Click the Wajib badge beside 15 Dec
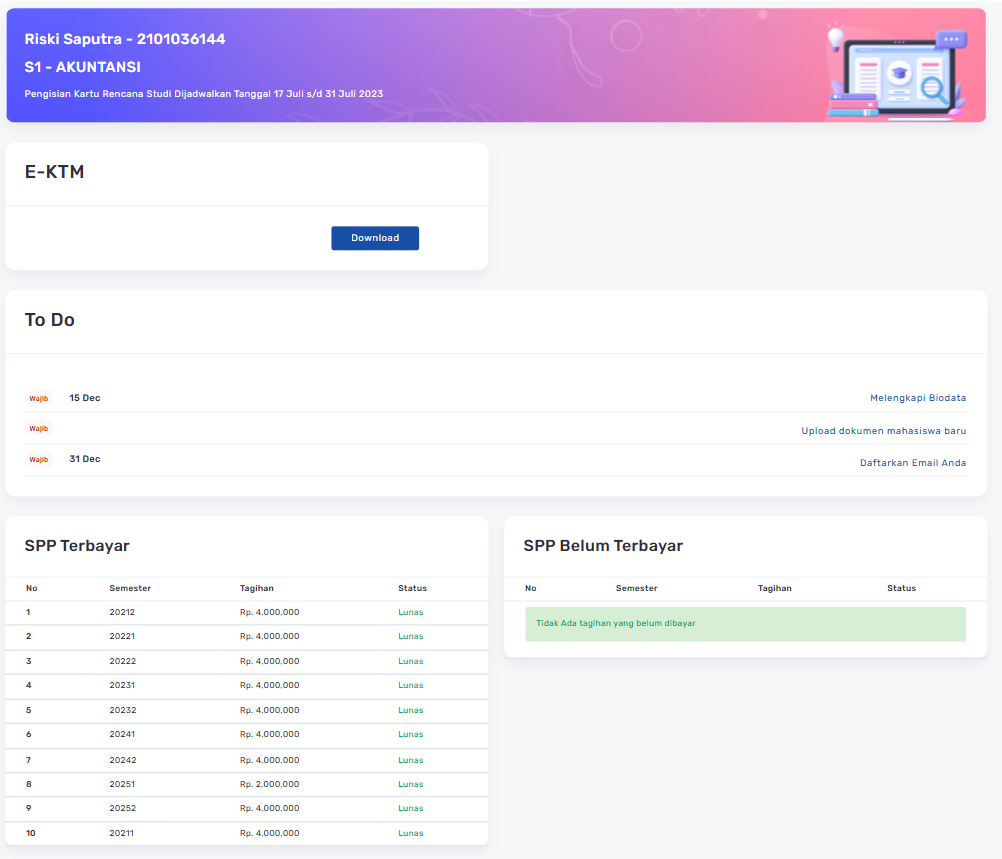Viewport: 1002px width, 859px height. point(38,398)
